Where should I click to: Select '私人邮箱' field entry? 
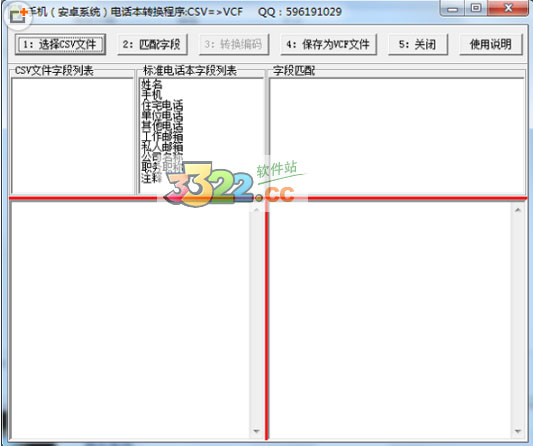pos(162,147)
